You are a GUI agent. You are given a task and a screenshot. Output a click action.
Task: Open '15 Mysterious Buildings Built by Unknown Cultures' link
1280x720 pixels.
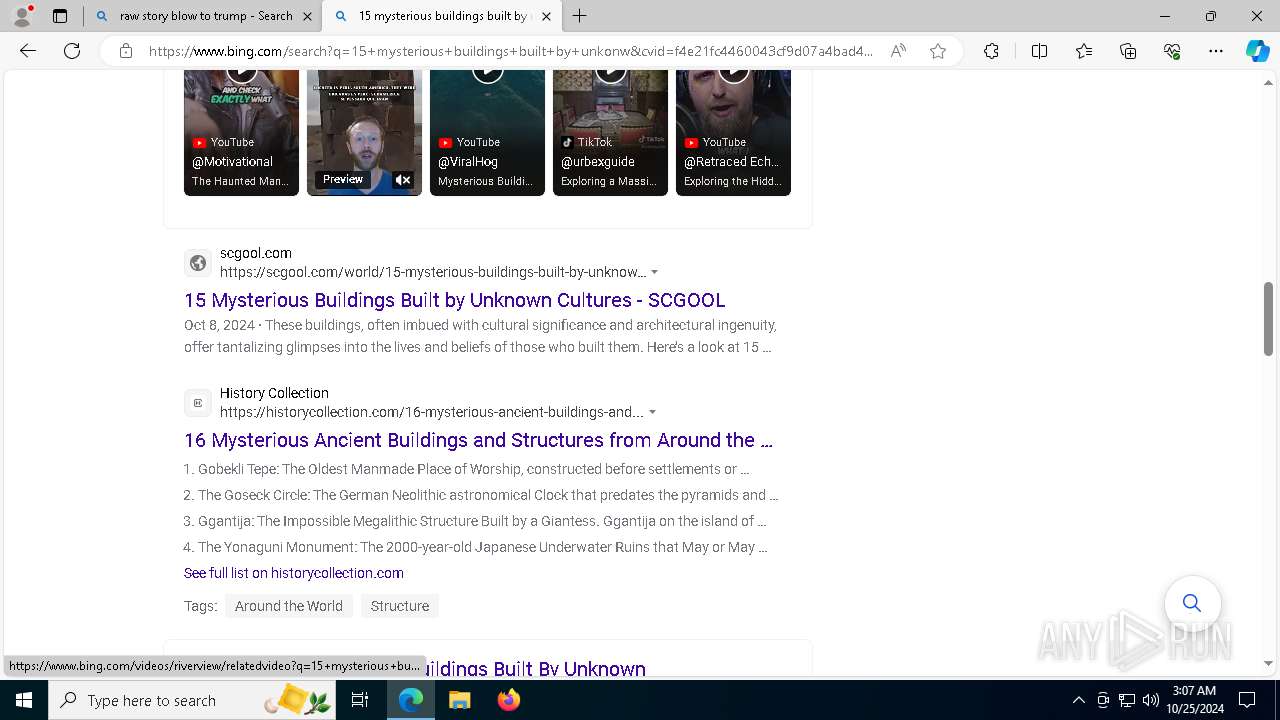[x=455, y=300]
